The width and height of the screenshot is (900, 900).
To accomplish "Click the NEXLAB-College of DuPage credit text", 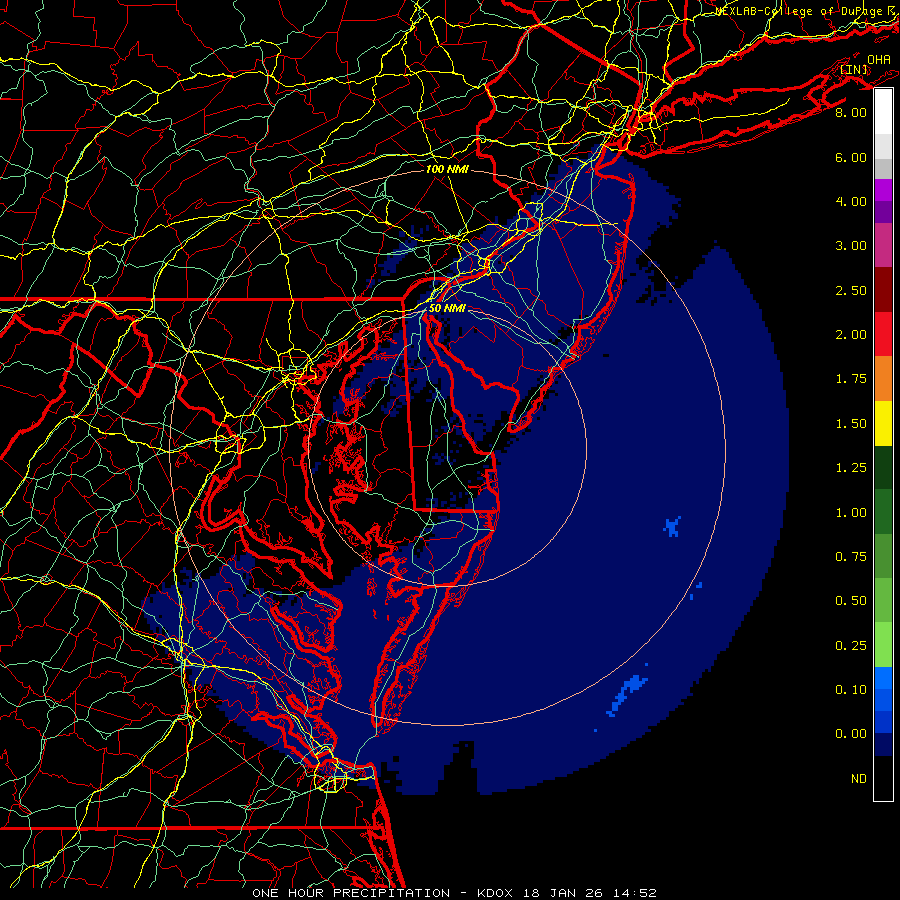I will pyautogui.click(x=799, y=11).
